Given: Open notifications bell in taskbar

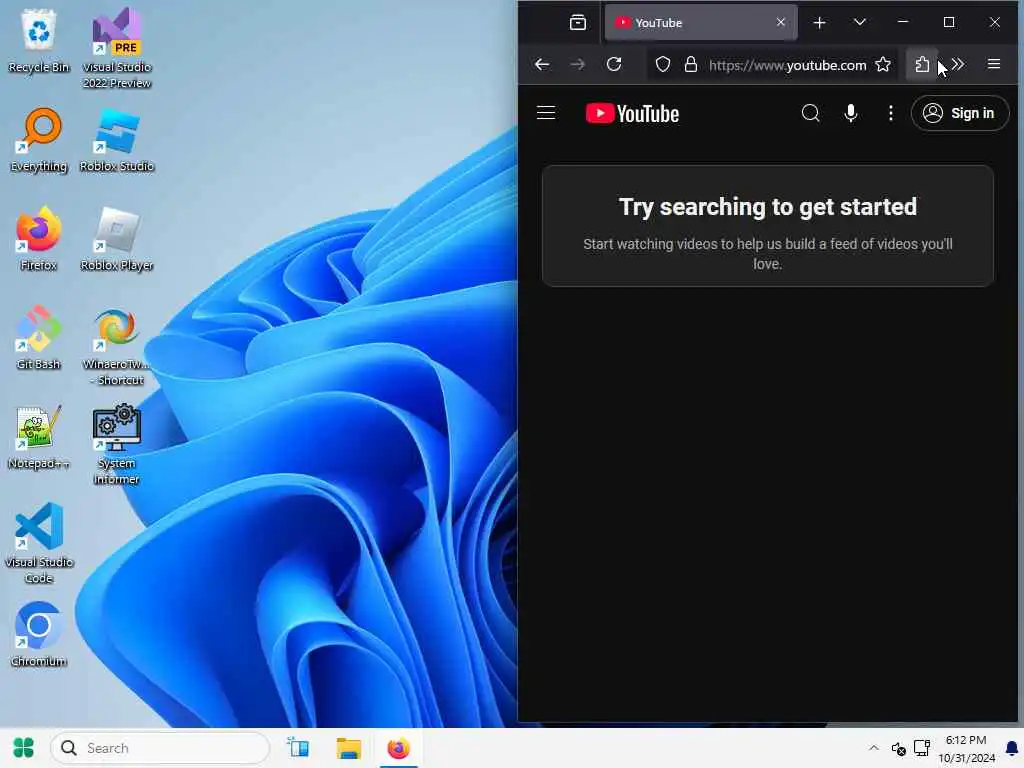Looking at the screenshot, I should [1012, 748].
